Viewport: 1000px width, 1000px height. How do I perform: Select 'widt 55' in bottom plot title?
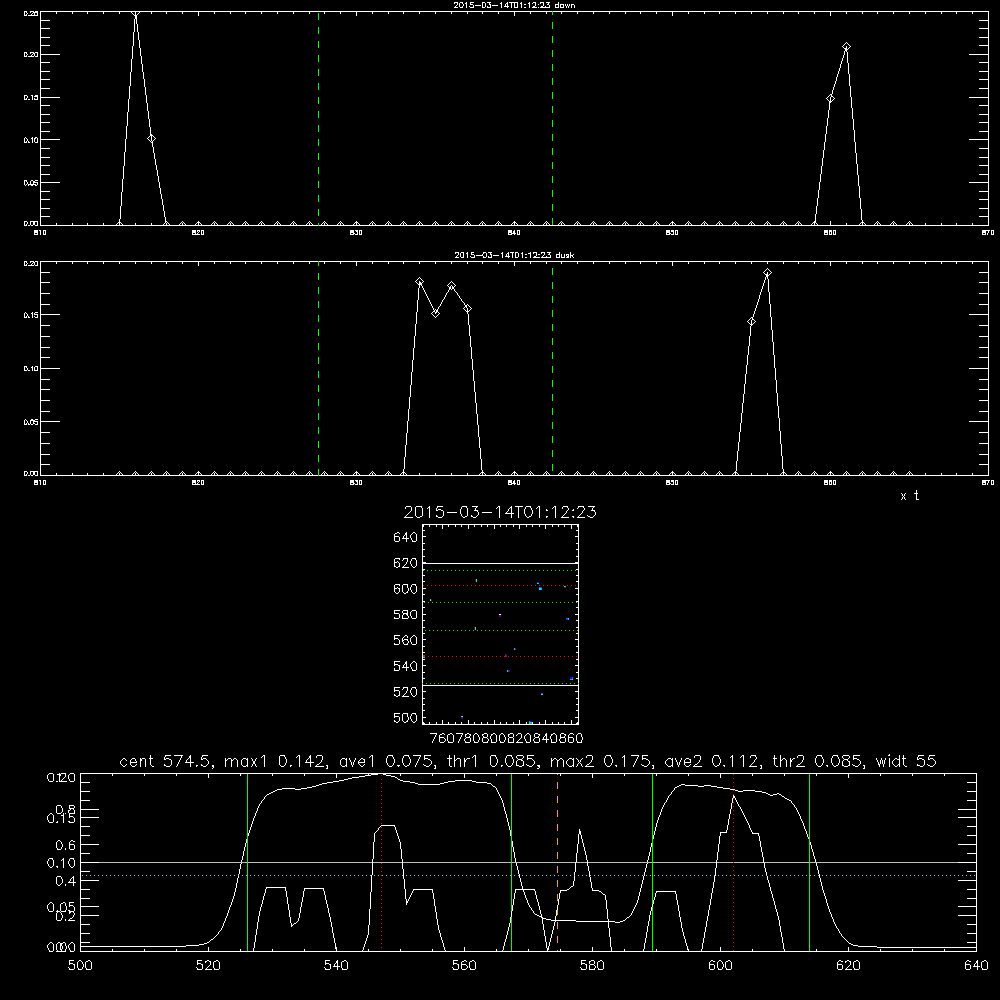tap(906, 761)
